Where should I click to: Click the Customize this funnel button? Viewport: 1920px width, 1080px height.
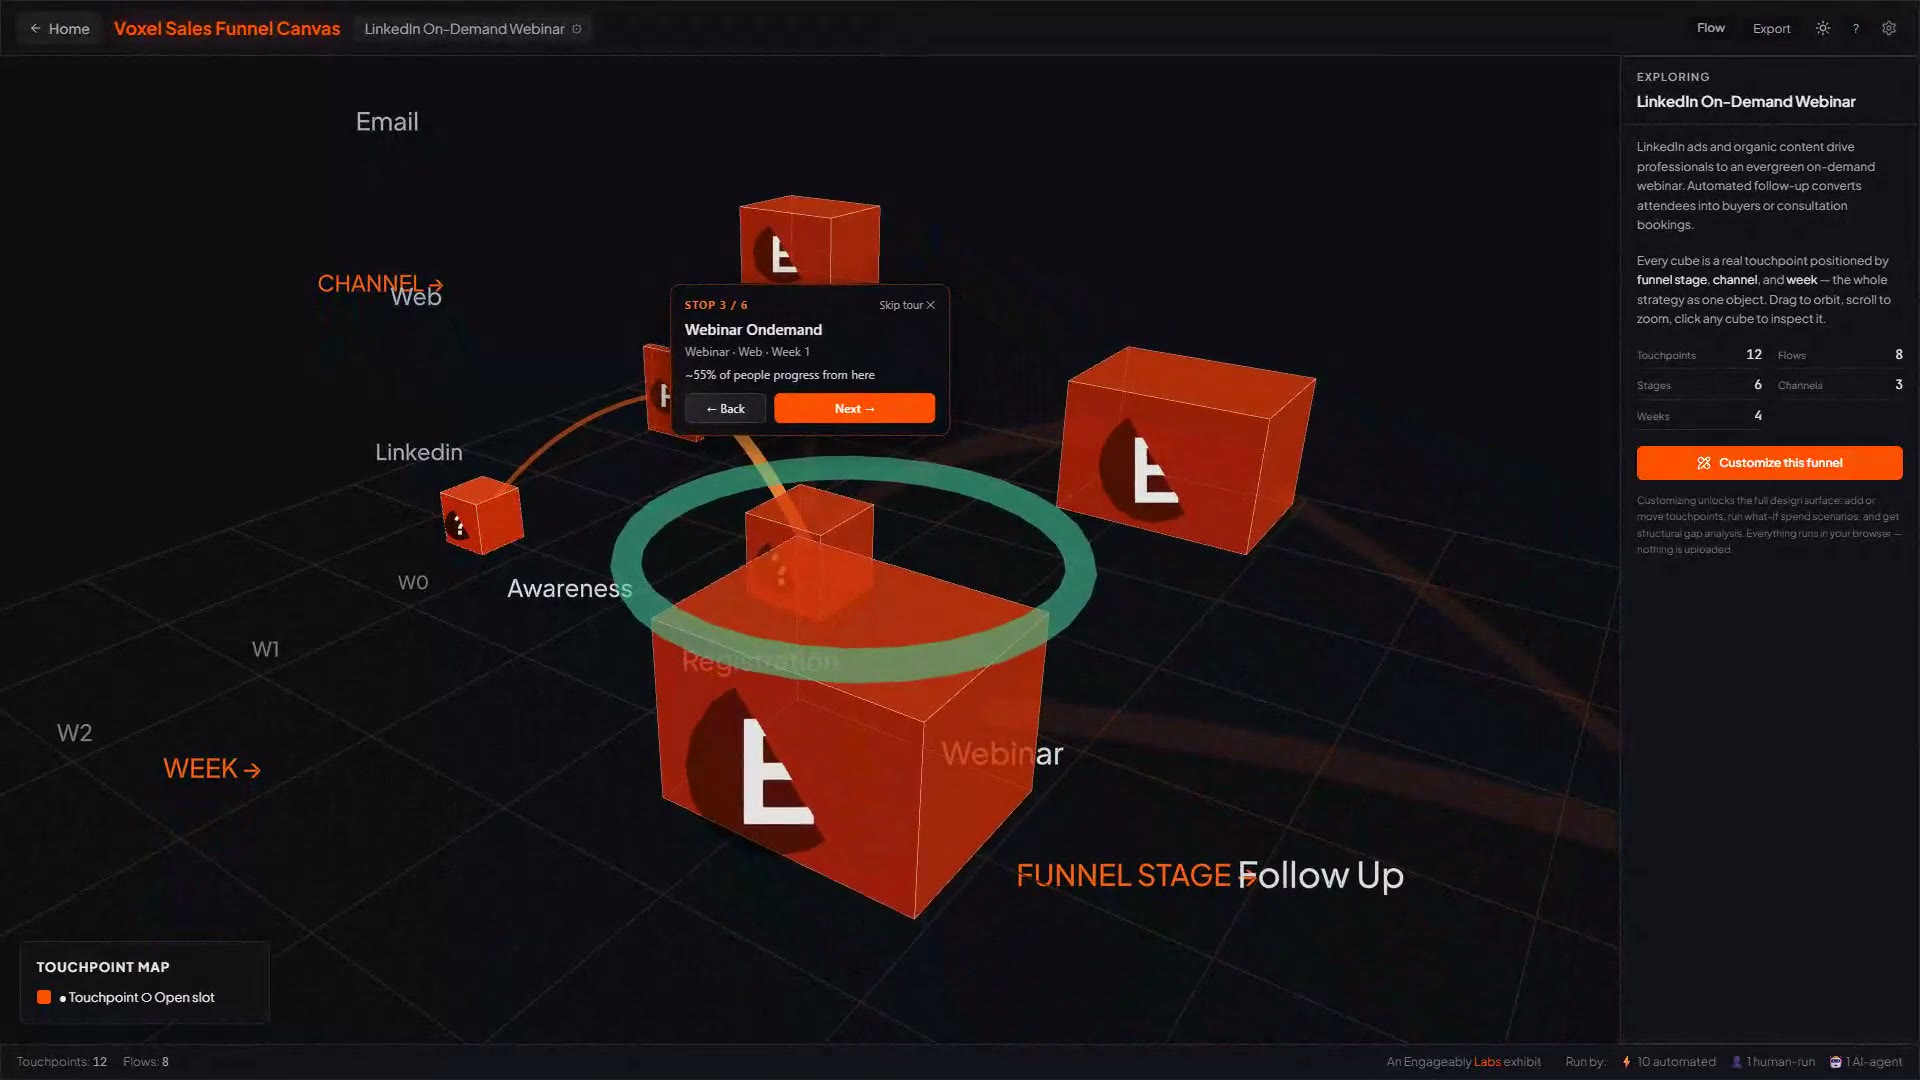point(1769,463)
